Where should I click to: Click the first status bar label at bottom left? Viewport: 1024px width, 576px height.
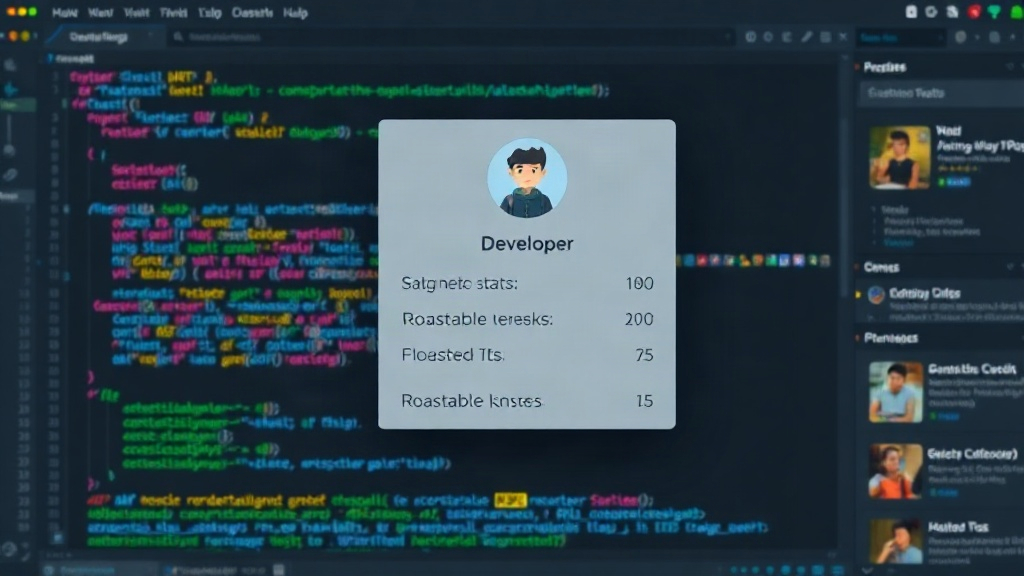[x=89, y=570]
